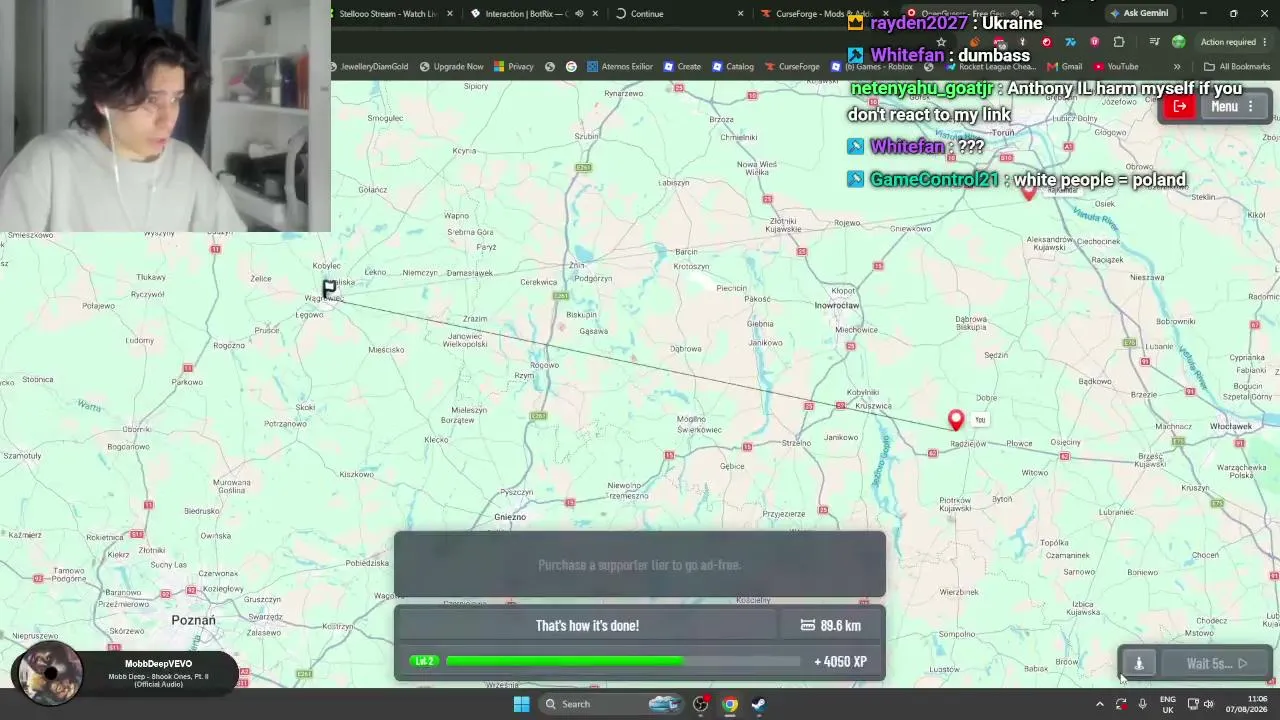The image size is (1280, 720).
Task: Switch to the Stellooo Stream tab
Action: (388, 14)
